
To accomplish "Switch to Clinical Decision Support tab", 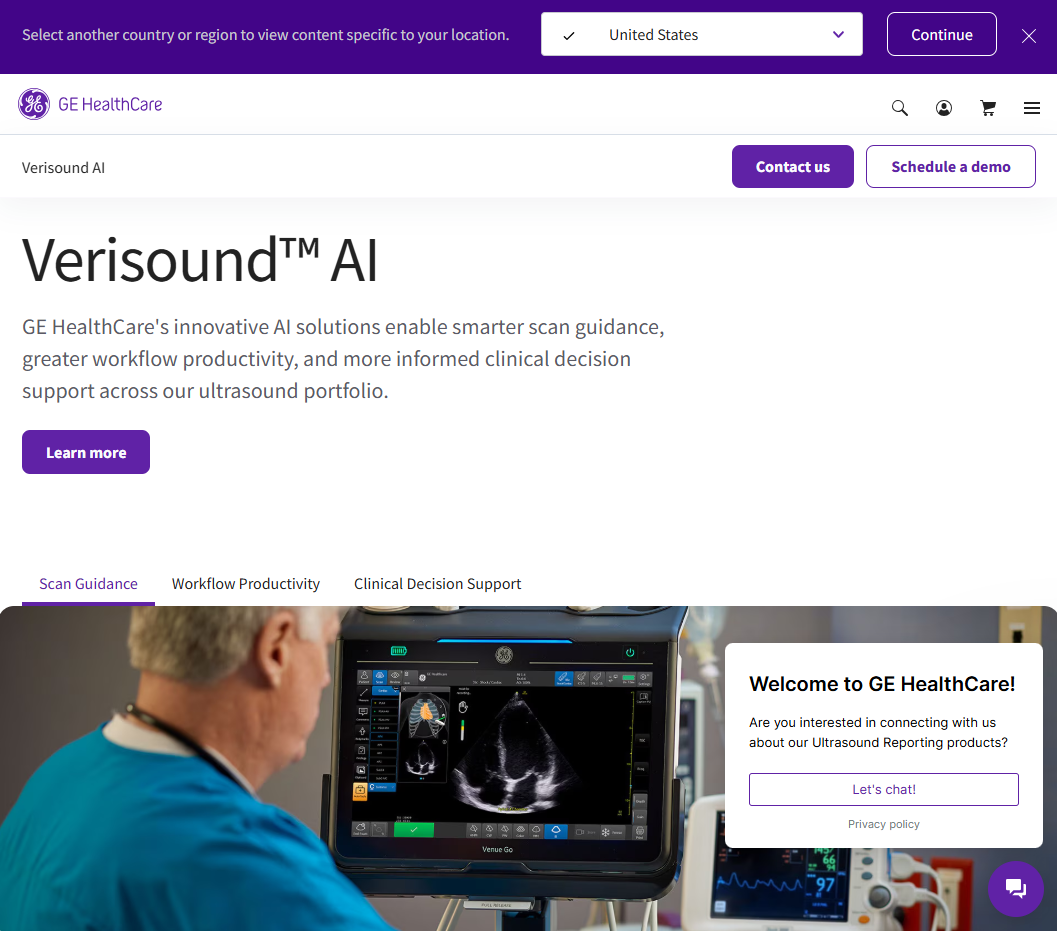I will pos(437,584).
